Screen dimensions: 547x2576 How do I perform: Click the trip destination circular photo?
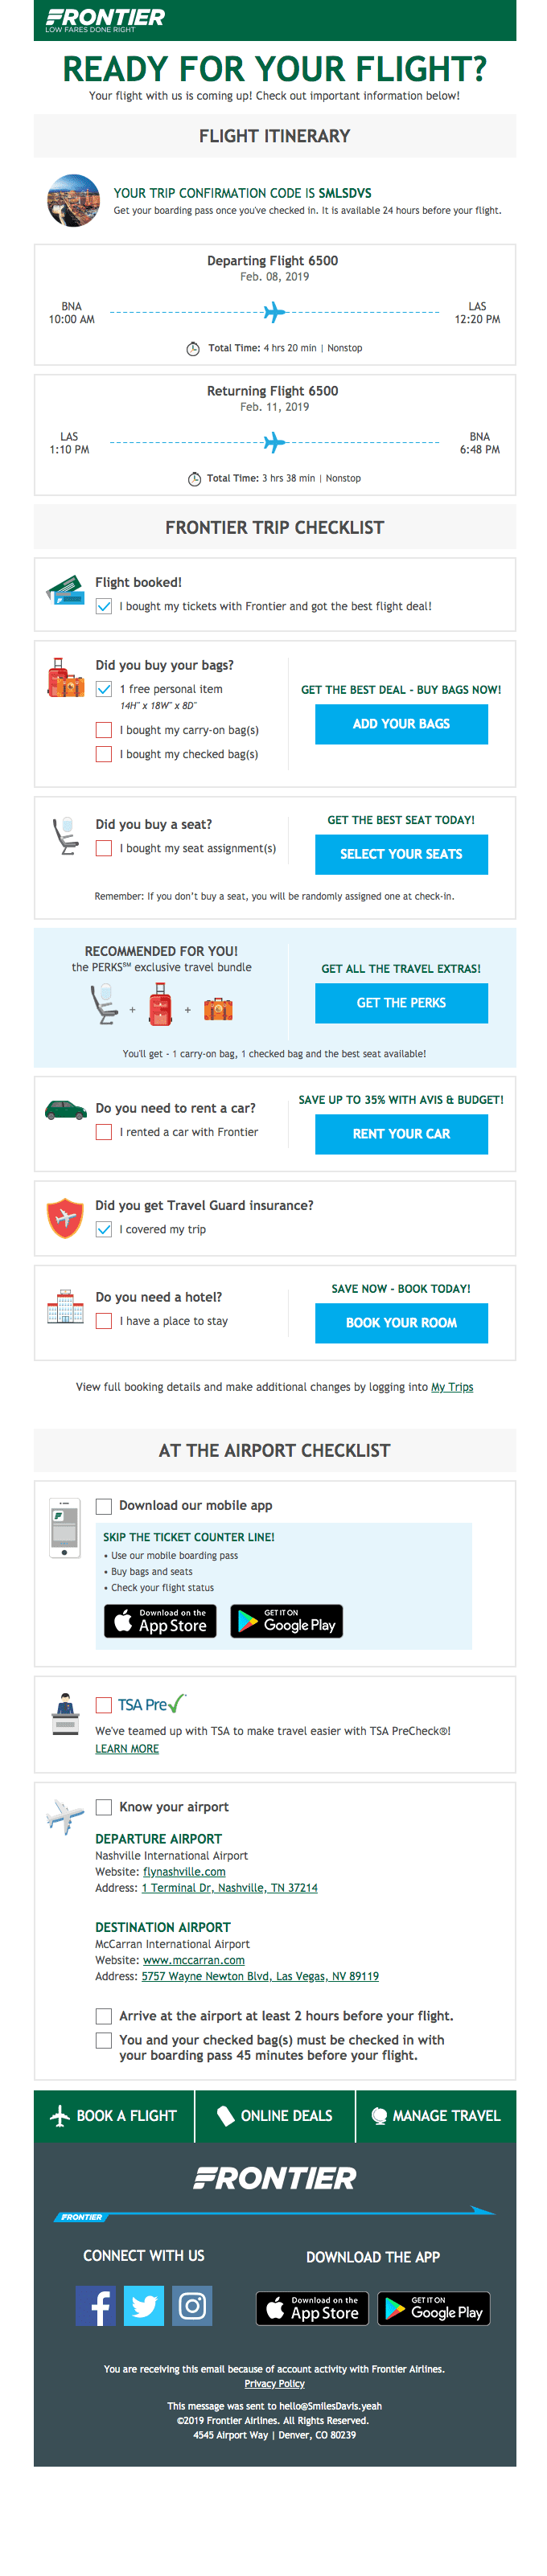coord(74,200)
